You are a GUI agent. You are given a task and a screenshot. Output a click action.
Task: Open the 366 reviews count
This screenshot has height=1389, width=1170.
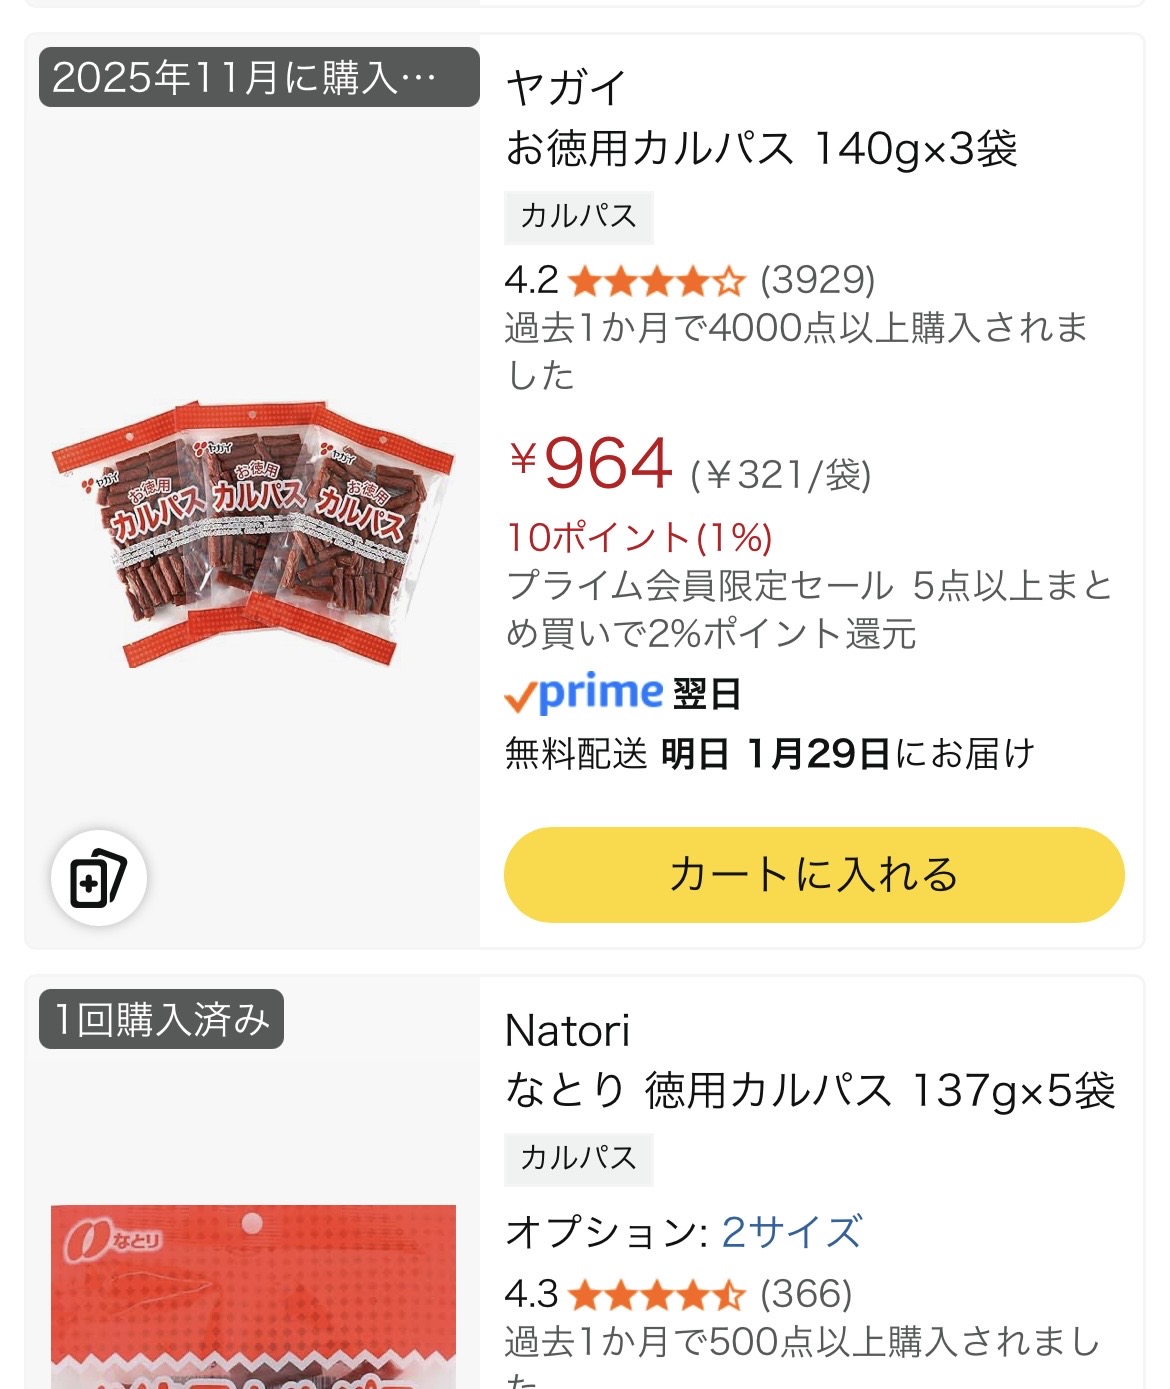806,1295
